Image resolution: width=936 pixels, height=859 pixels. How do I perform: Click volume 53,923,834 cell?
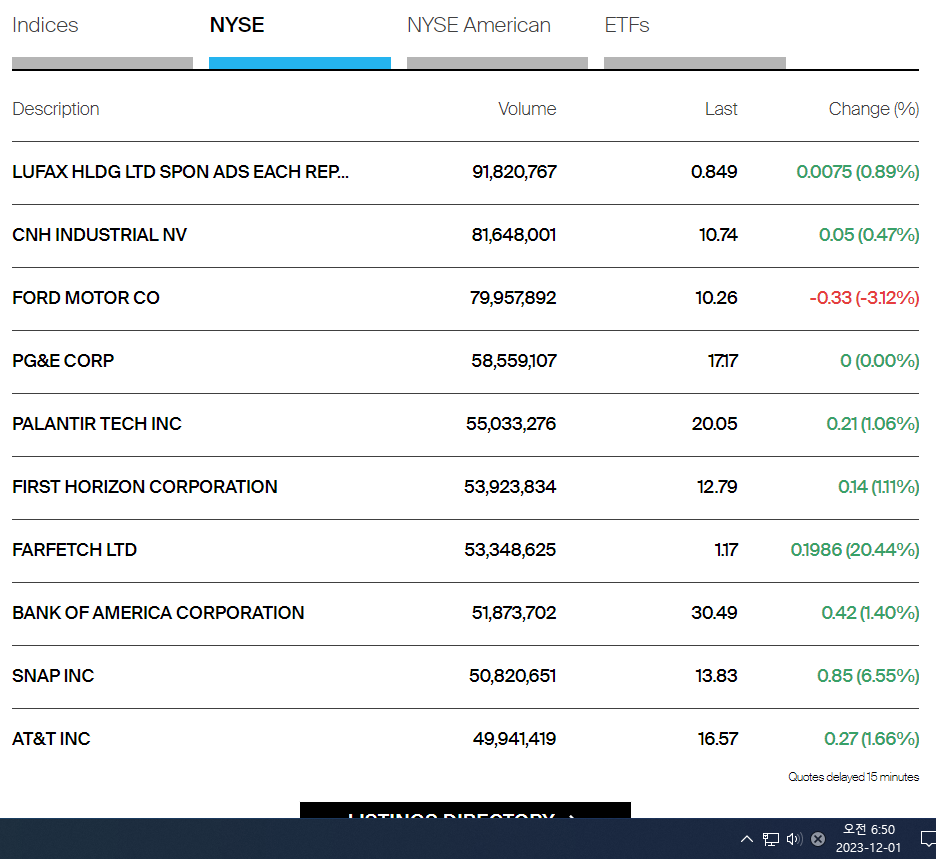pyautogui.click(x=510, y=487)
